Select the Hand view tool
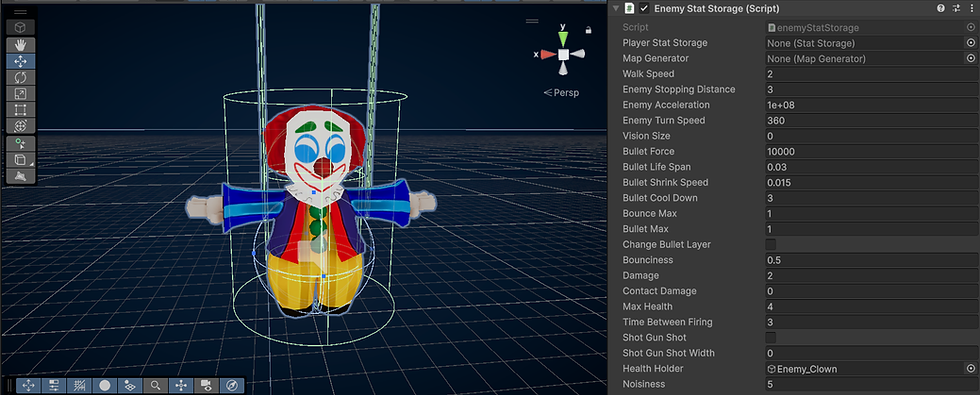The width and height of the screenshot is (980, 395). tap(20, 45)
